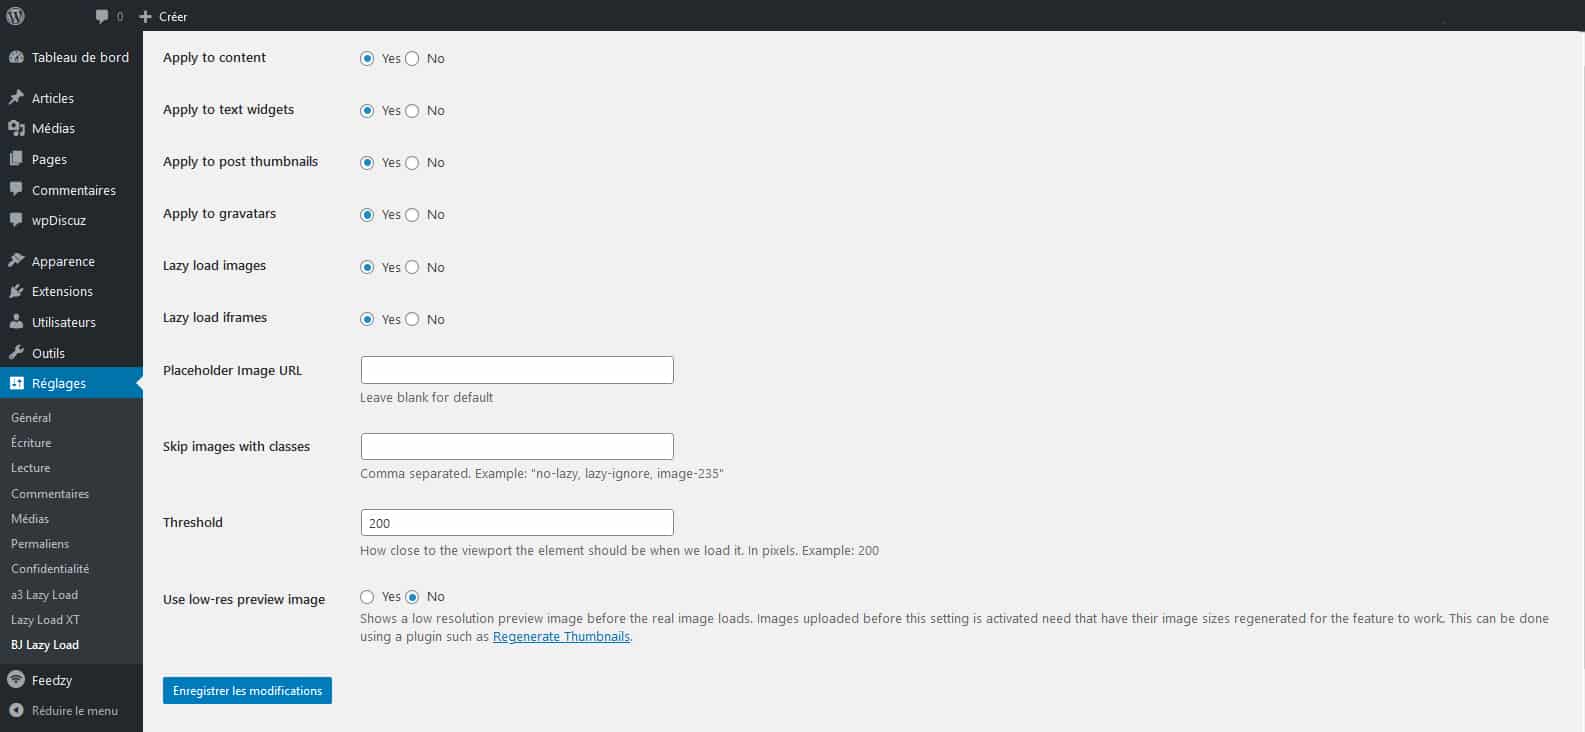
Task: Go to a3 Lazy Load settings
Action: pyautogui.click(x=44, y=595)
